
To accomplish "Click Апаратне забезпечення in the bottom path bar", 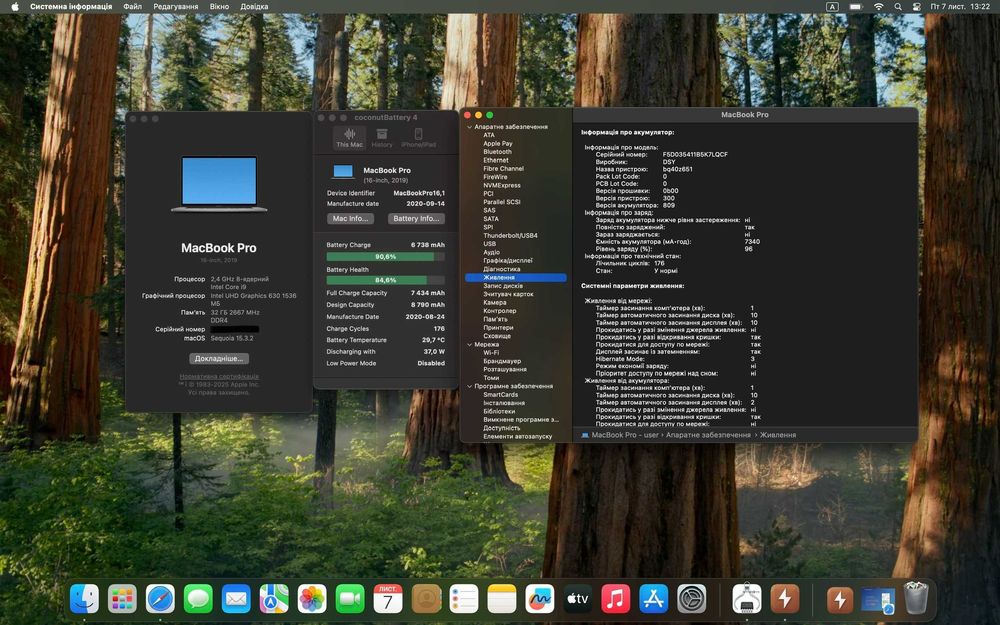I will [x=708, y=435].
